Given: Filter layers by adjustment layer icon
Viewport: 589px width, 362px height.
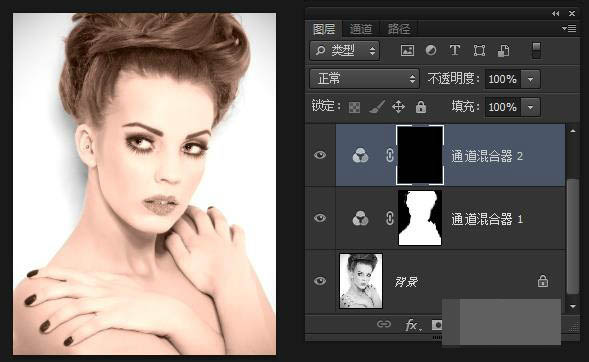Looking at the screenshot, I should coord(431,50).
